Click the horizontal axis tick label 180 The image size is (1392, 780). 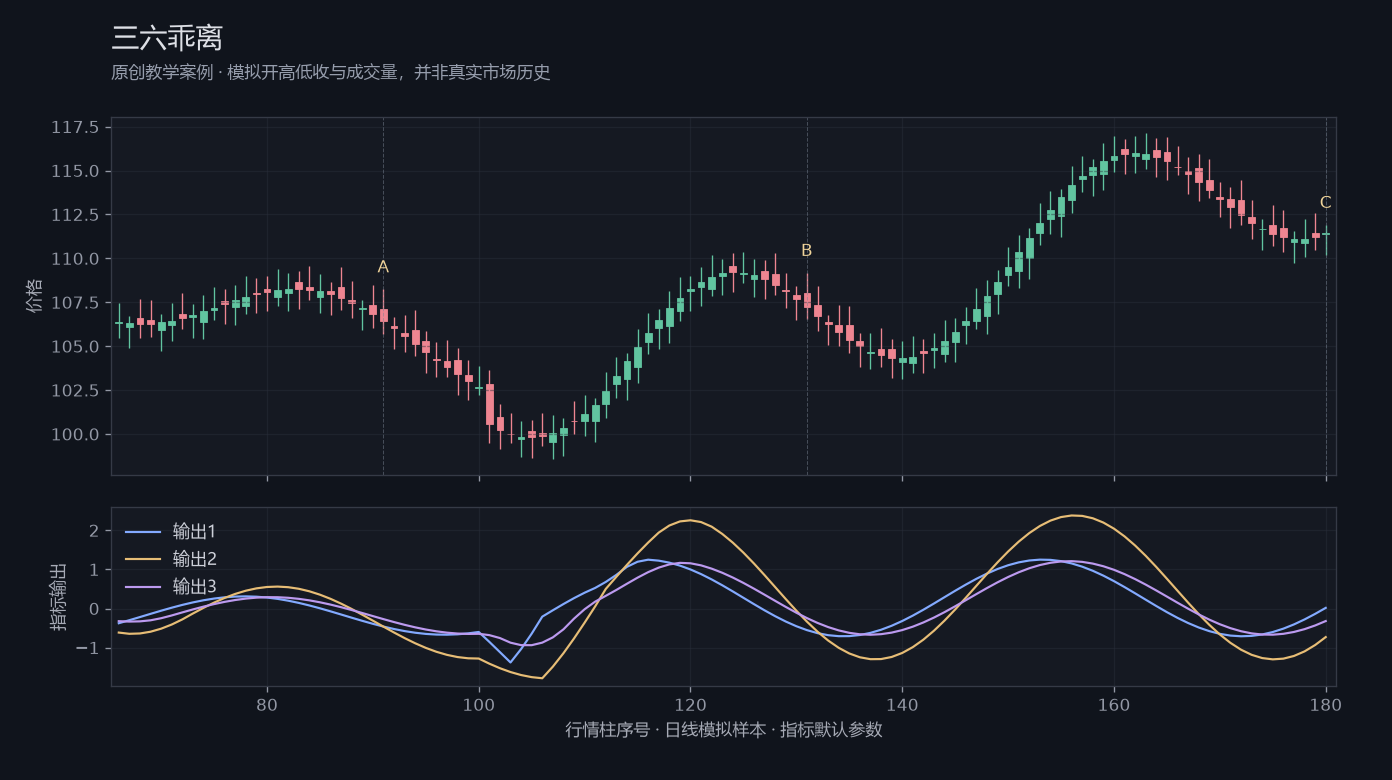point(1326,704)
